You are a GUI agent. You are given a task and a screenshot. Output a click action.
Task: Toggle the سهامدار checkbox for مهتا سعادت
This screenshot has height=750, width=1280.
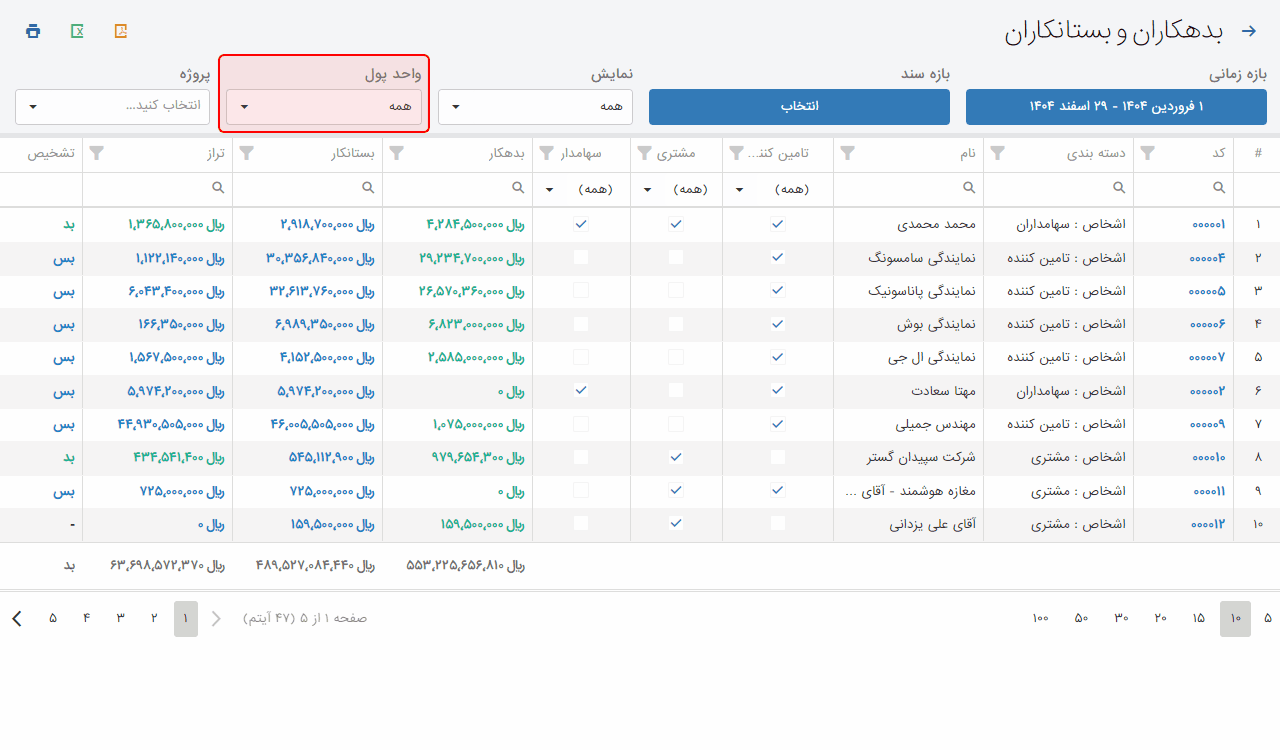[x=581, y=390]
